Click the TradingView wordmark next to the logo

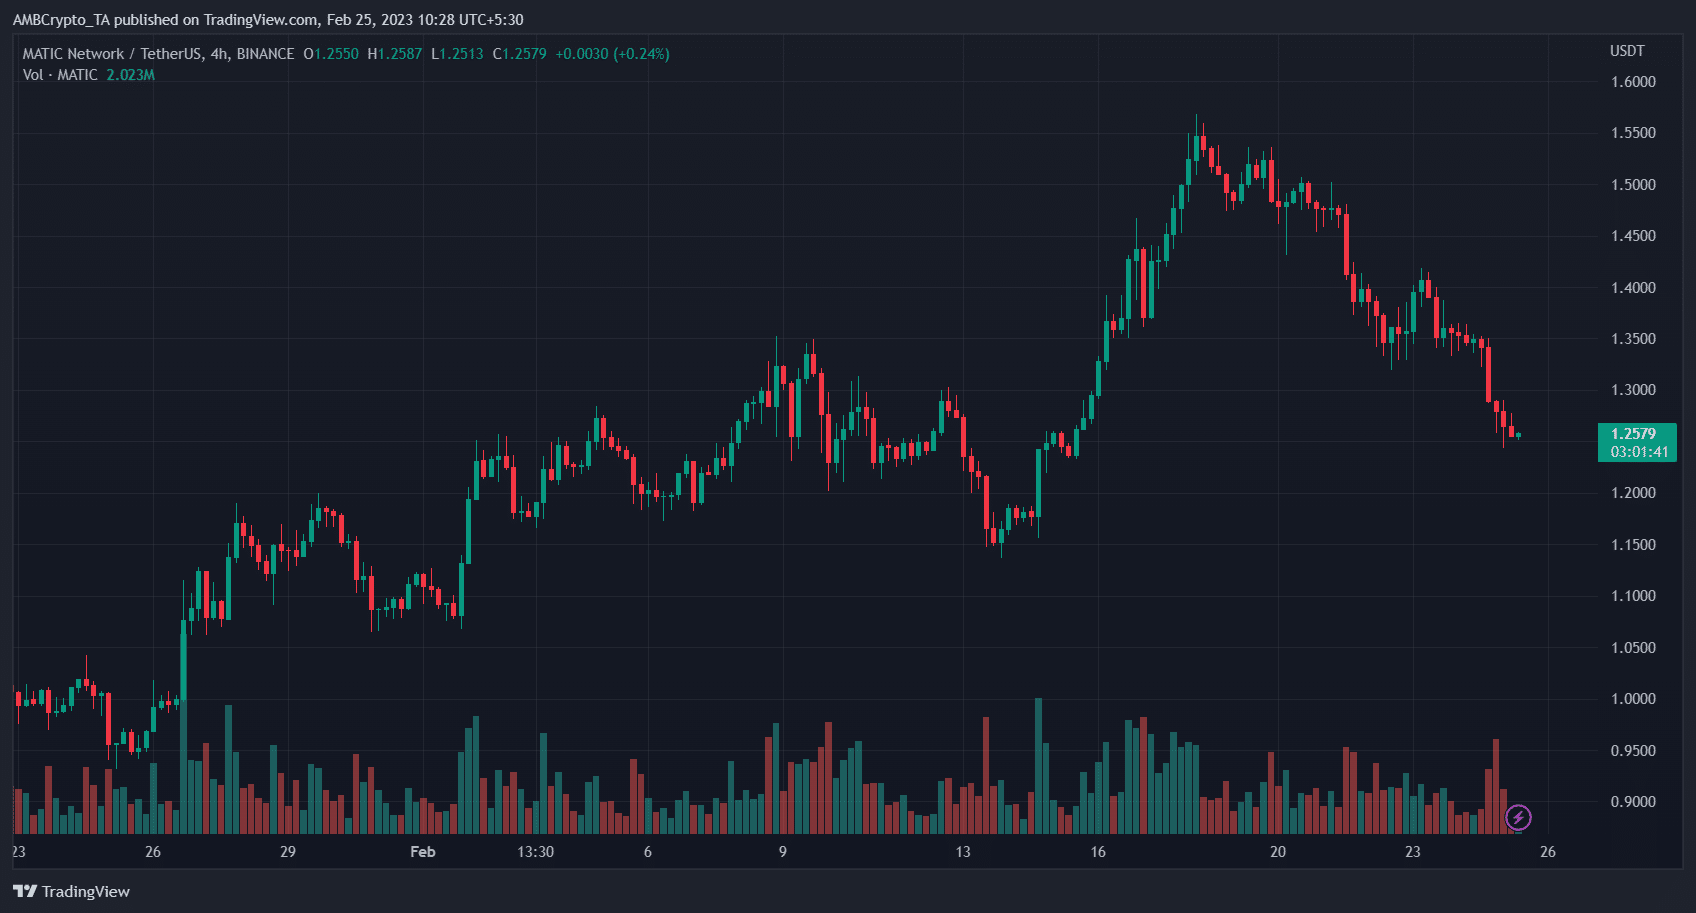pyautogui.click(x=85, y=890)
